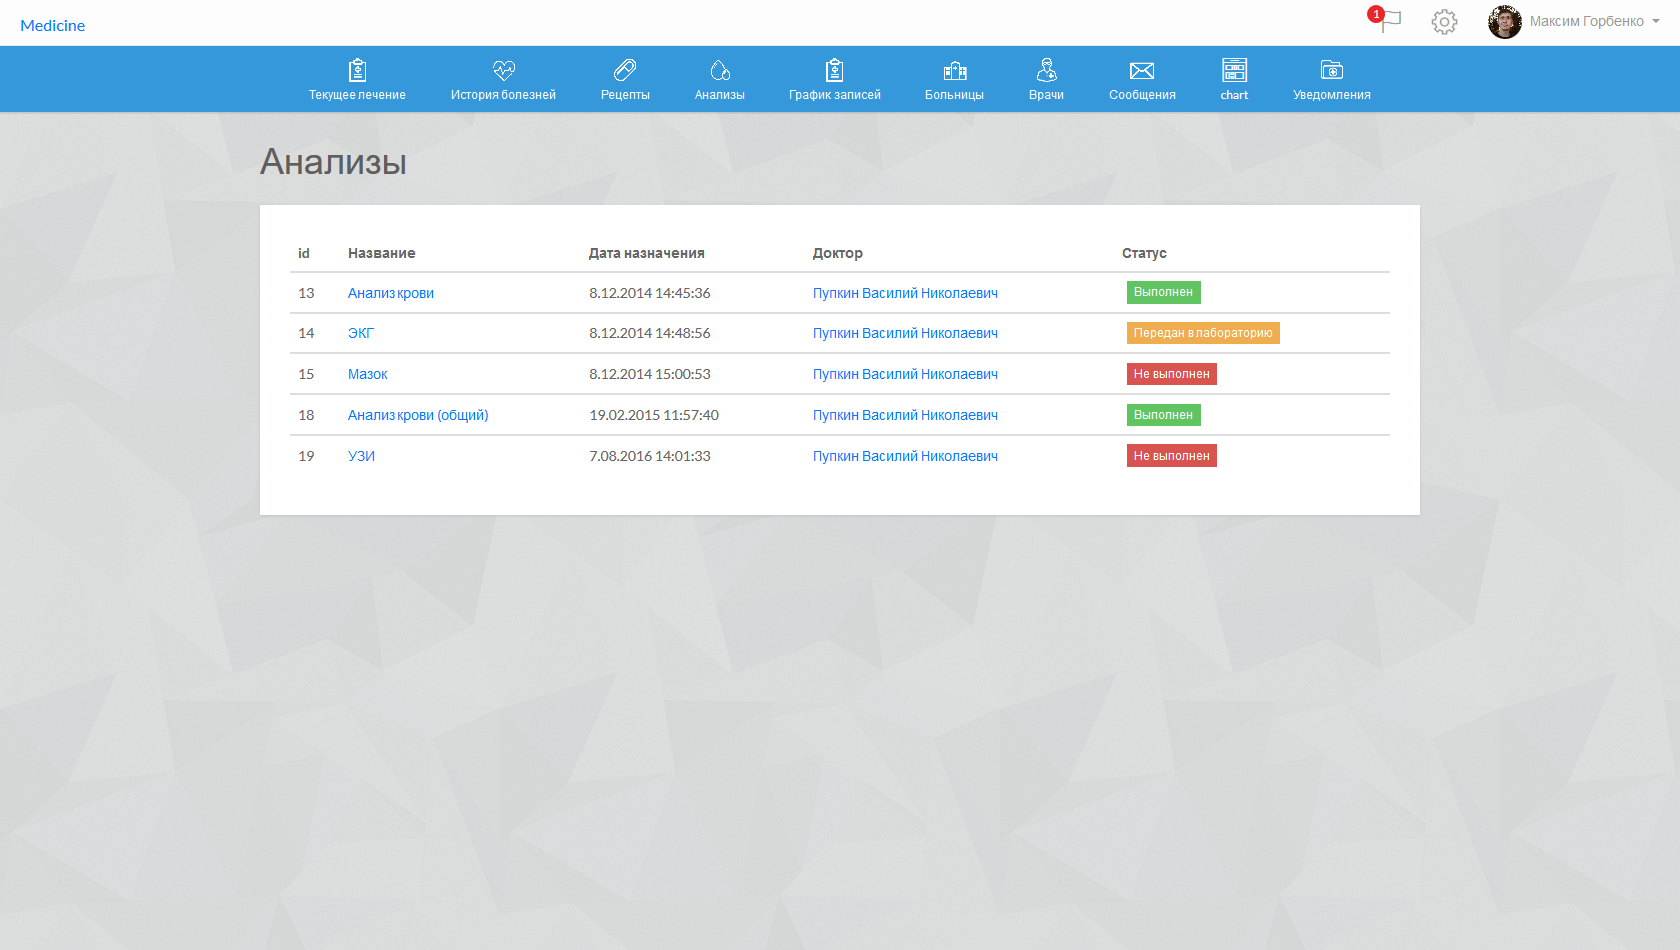Screen dimensions: 1680x950
Task: Select Уведомления menu label
Action: (x=1332, y=95)
